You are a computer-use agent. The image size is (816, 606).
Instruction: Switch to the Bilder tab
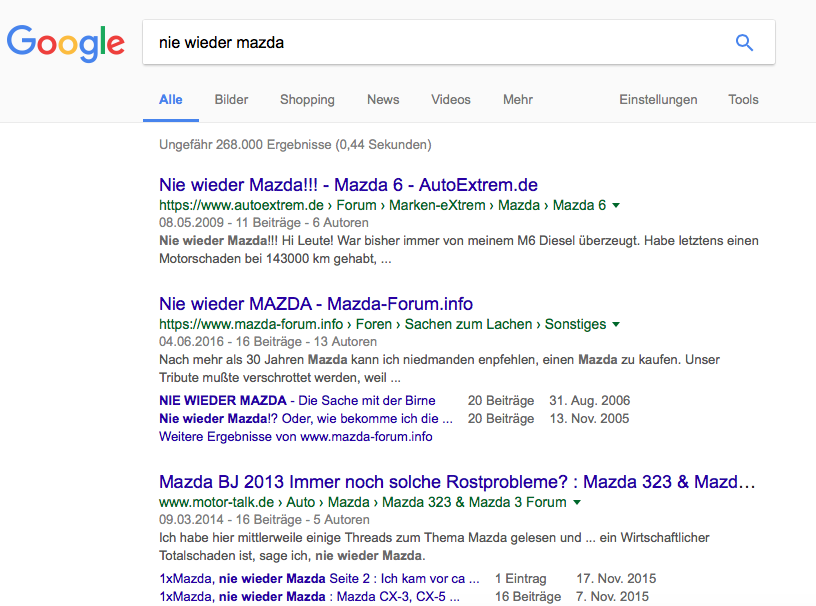click(x=232, y=99)
